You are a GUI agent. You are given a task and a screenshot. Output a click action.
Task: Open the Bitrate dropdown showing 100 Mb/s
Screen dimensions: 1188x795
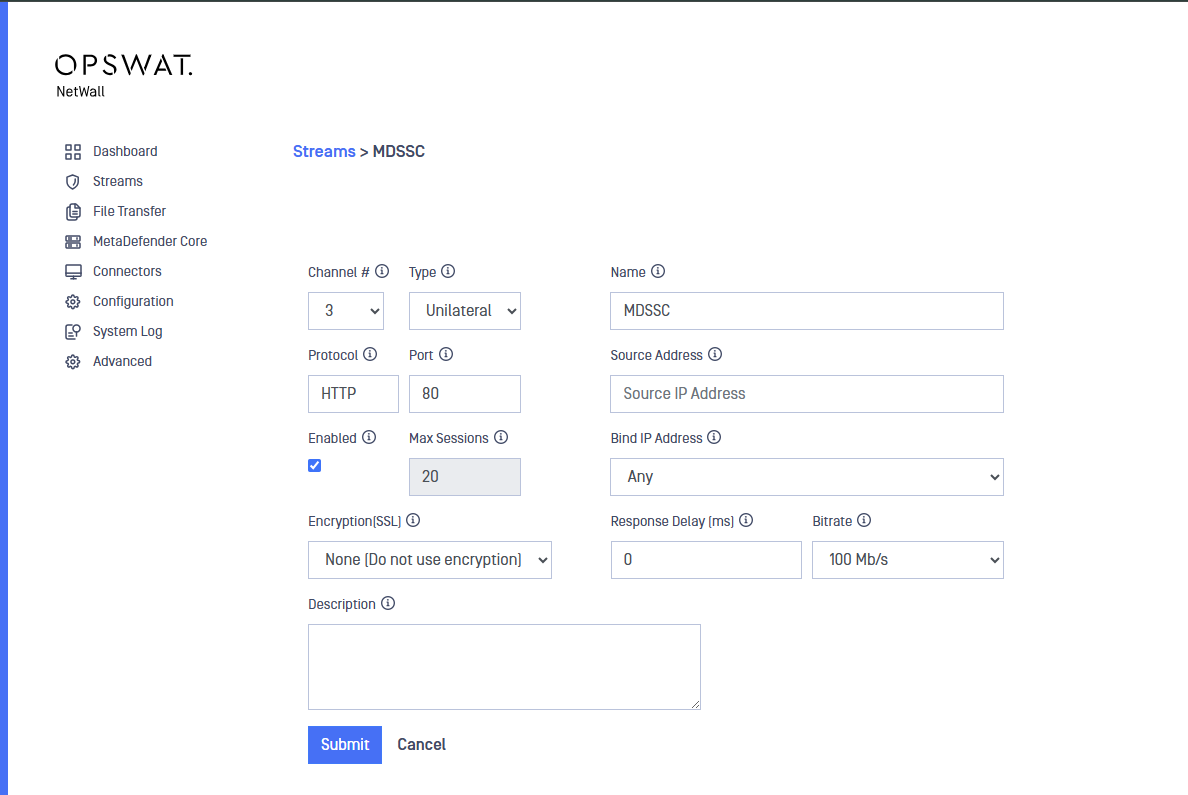(908, 560)
